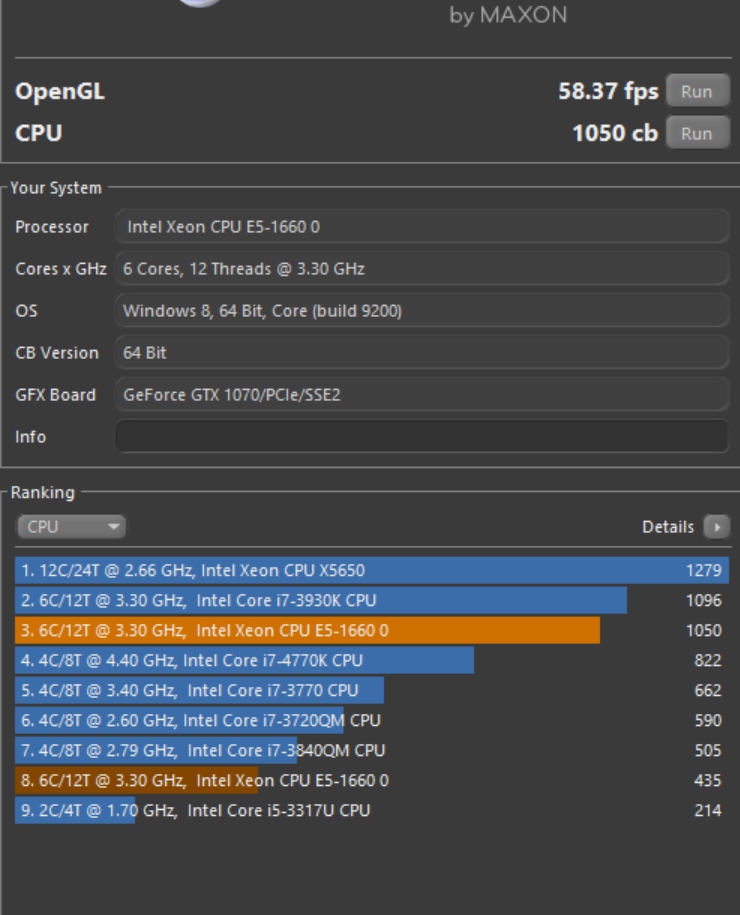The width and height of the screenshot is (740, 915).
Task: Run the OpenGL benchmark
Action: pos(696,92)
